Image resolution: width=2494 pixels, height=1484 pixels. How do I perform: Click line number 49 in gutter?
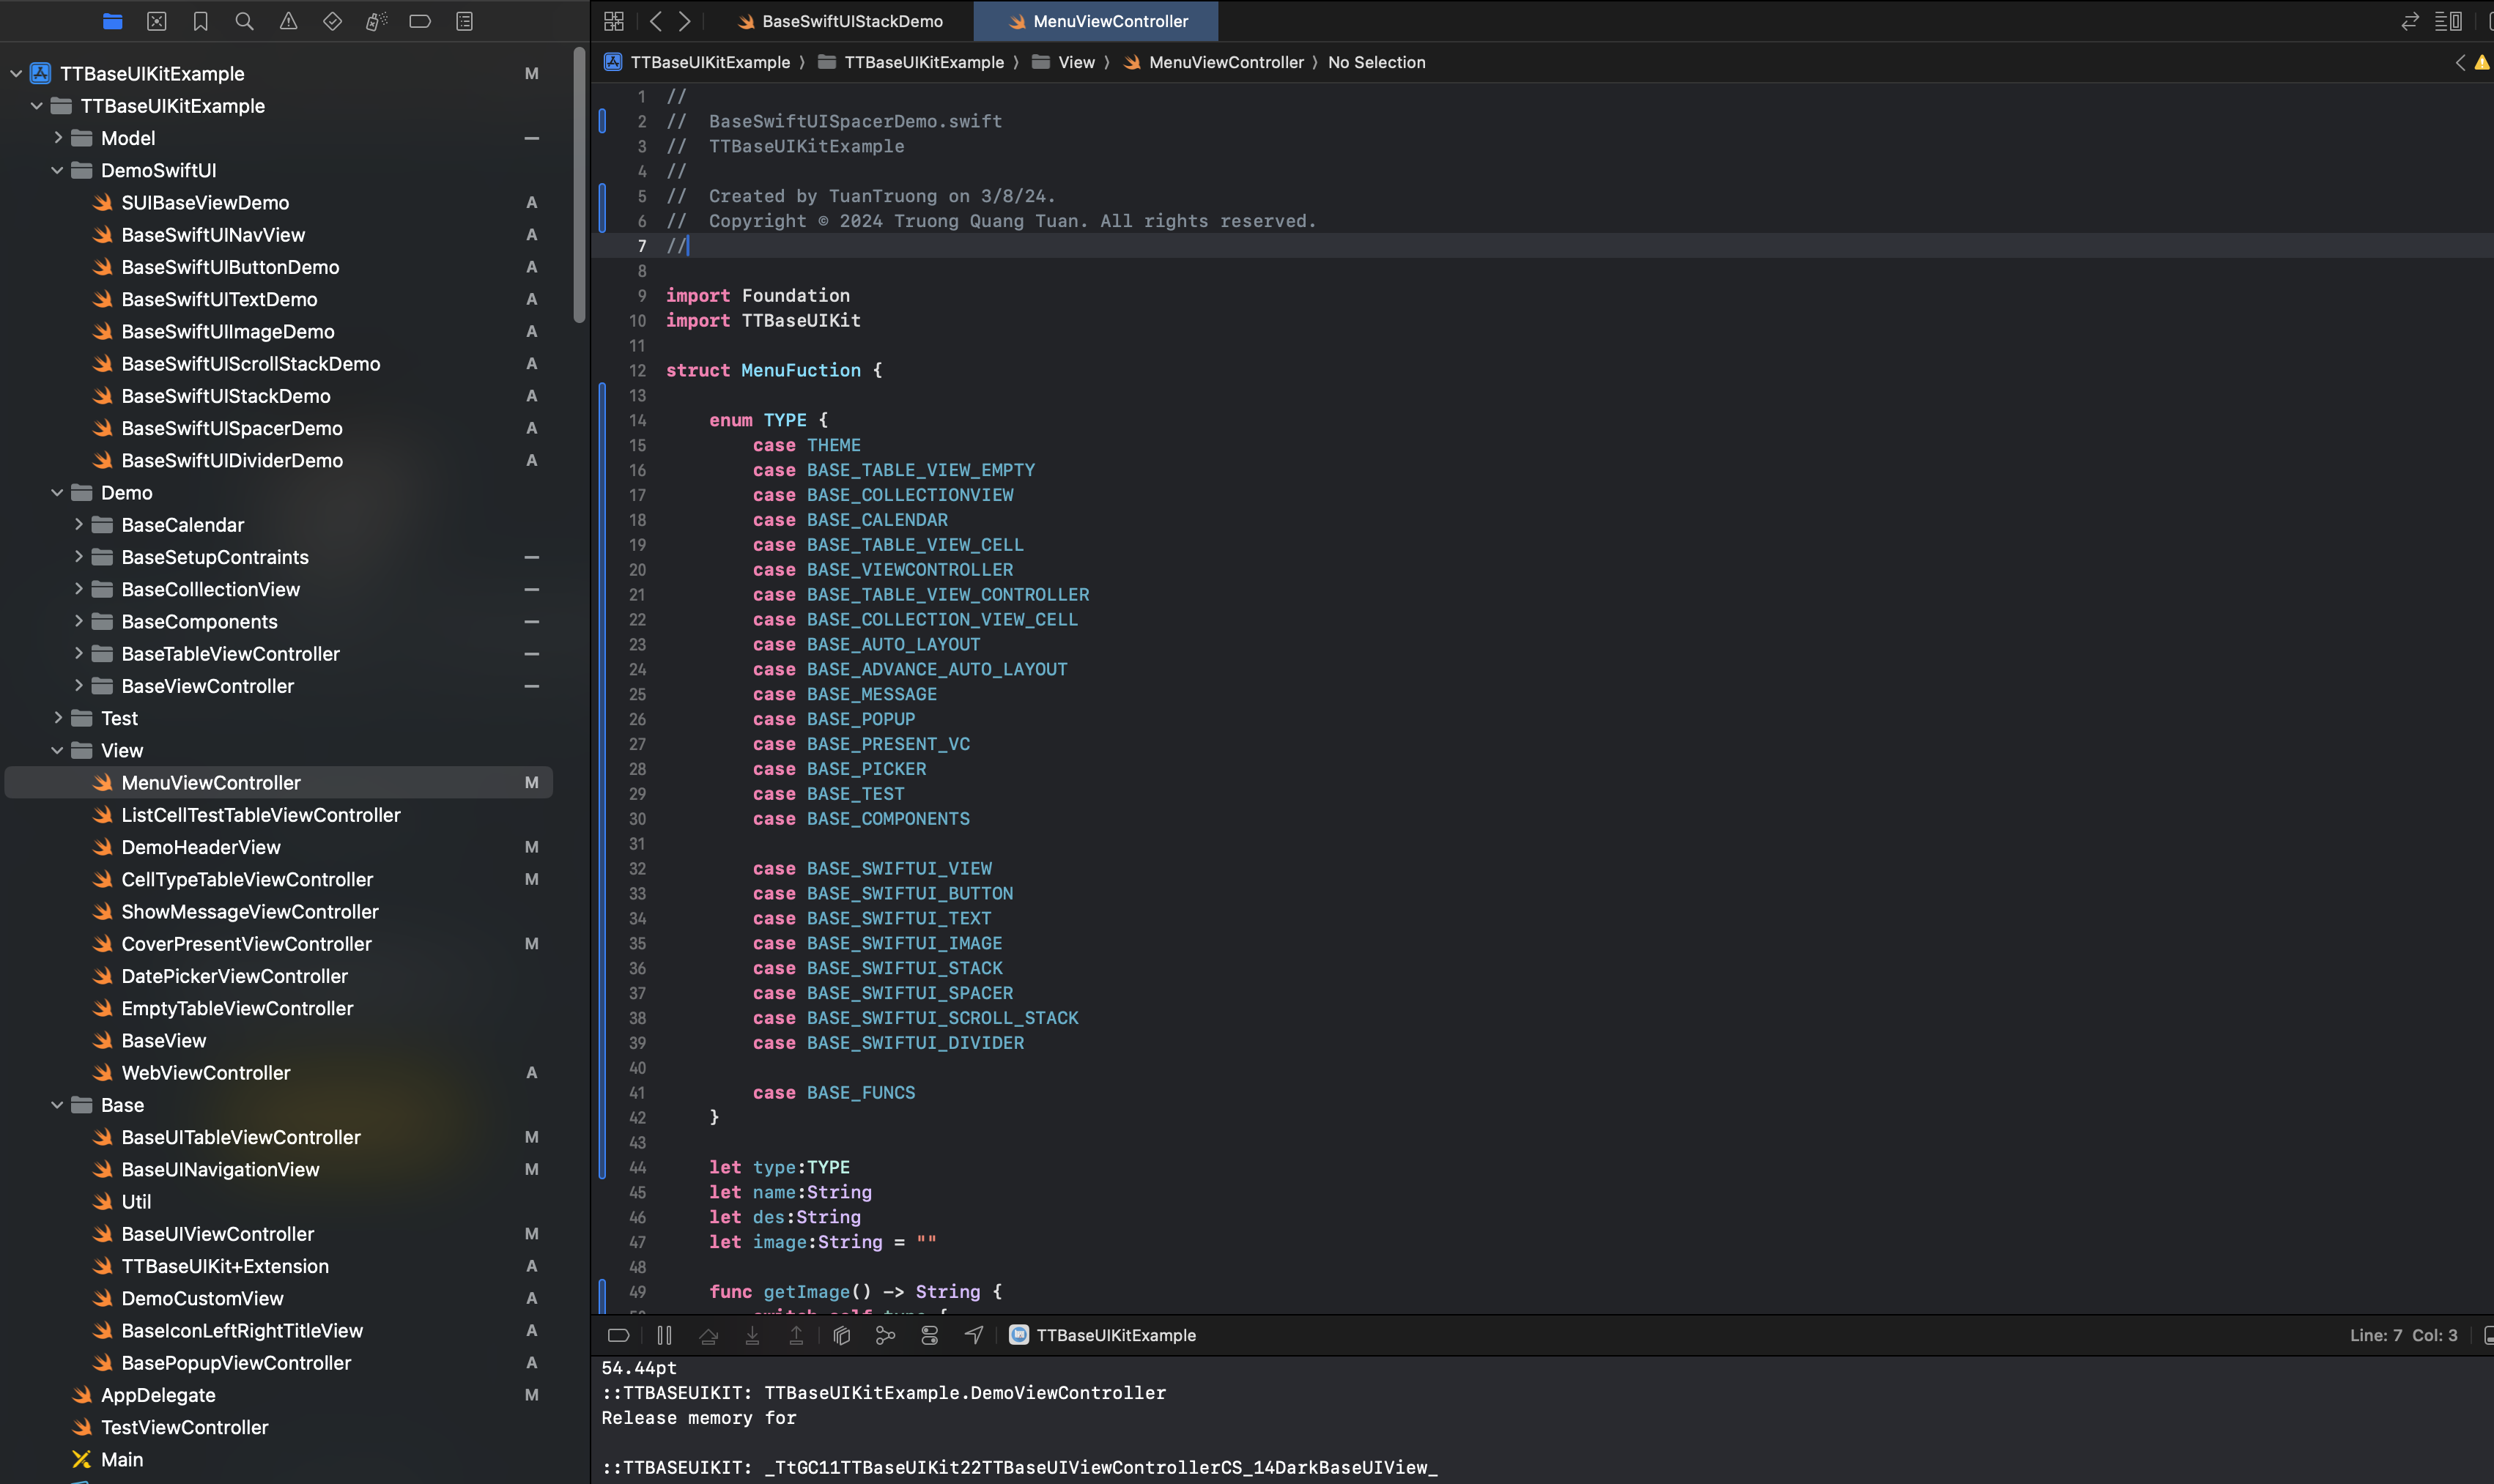click(637, 1292)
